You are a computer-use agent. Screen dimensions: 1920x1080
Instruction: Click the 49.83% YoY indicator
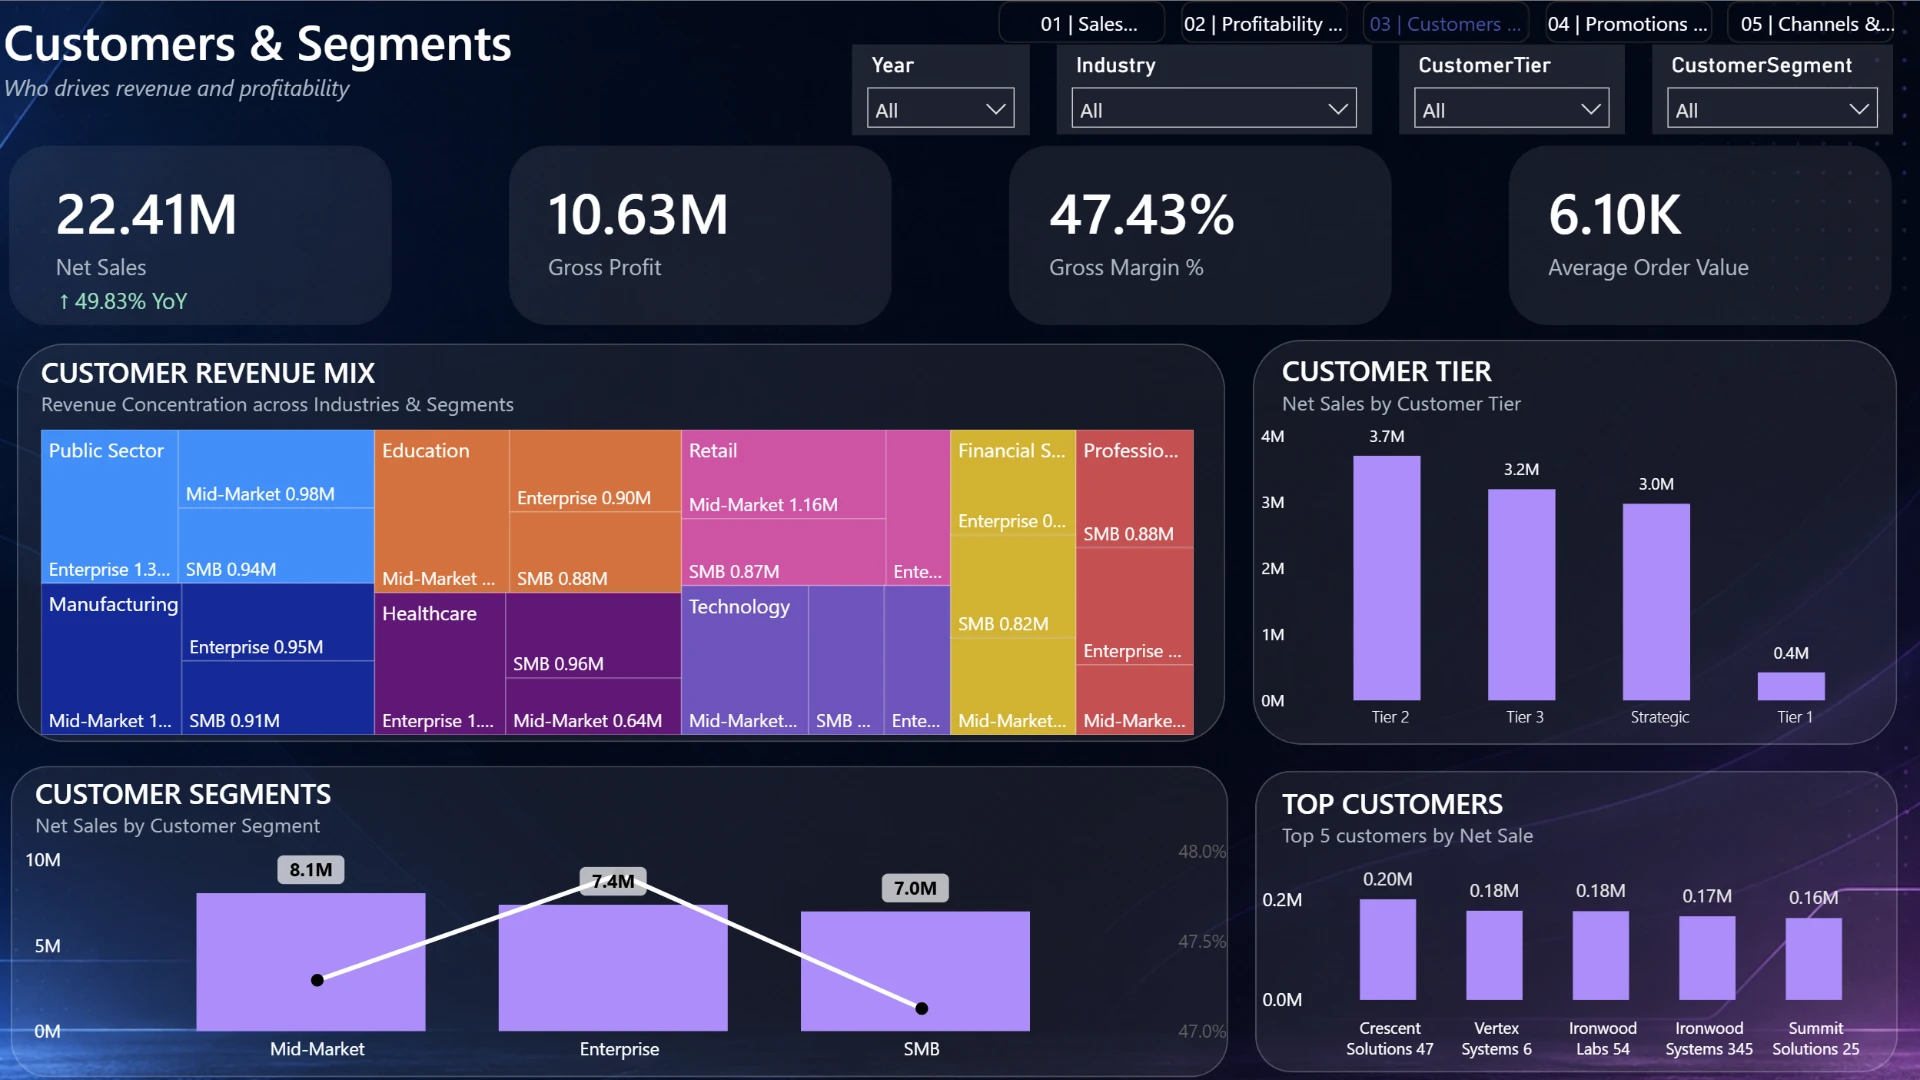tap(123, 301)
